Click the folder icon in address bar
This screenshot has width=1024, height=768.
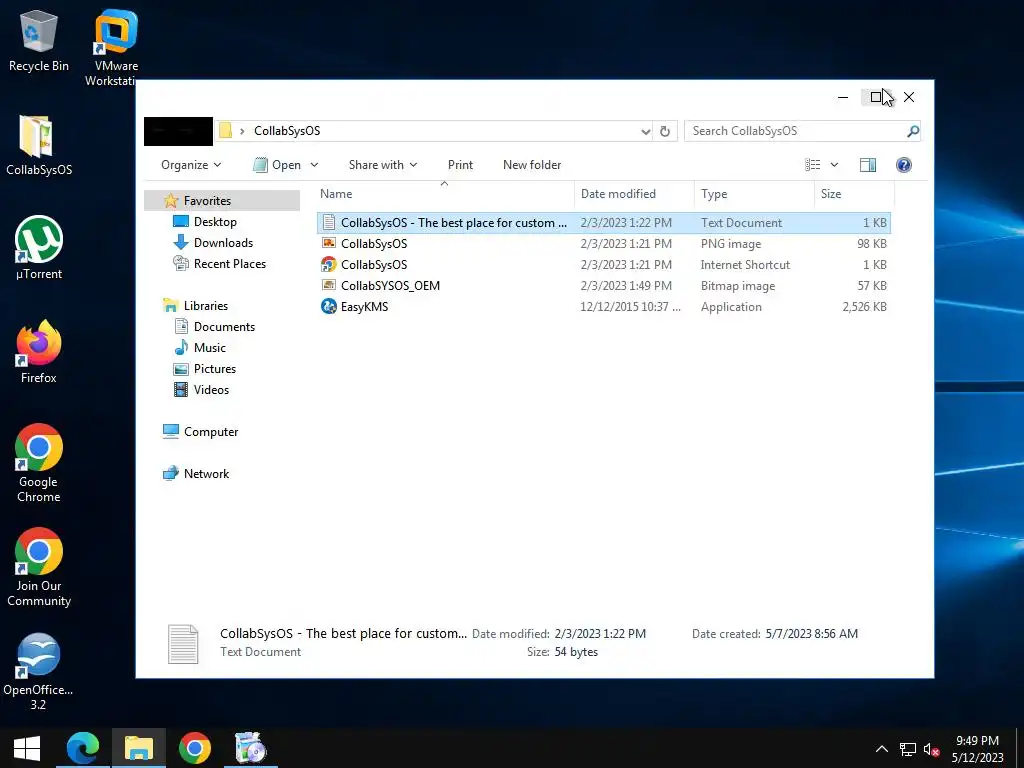[x=225, y=131]
